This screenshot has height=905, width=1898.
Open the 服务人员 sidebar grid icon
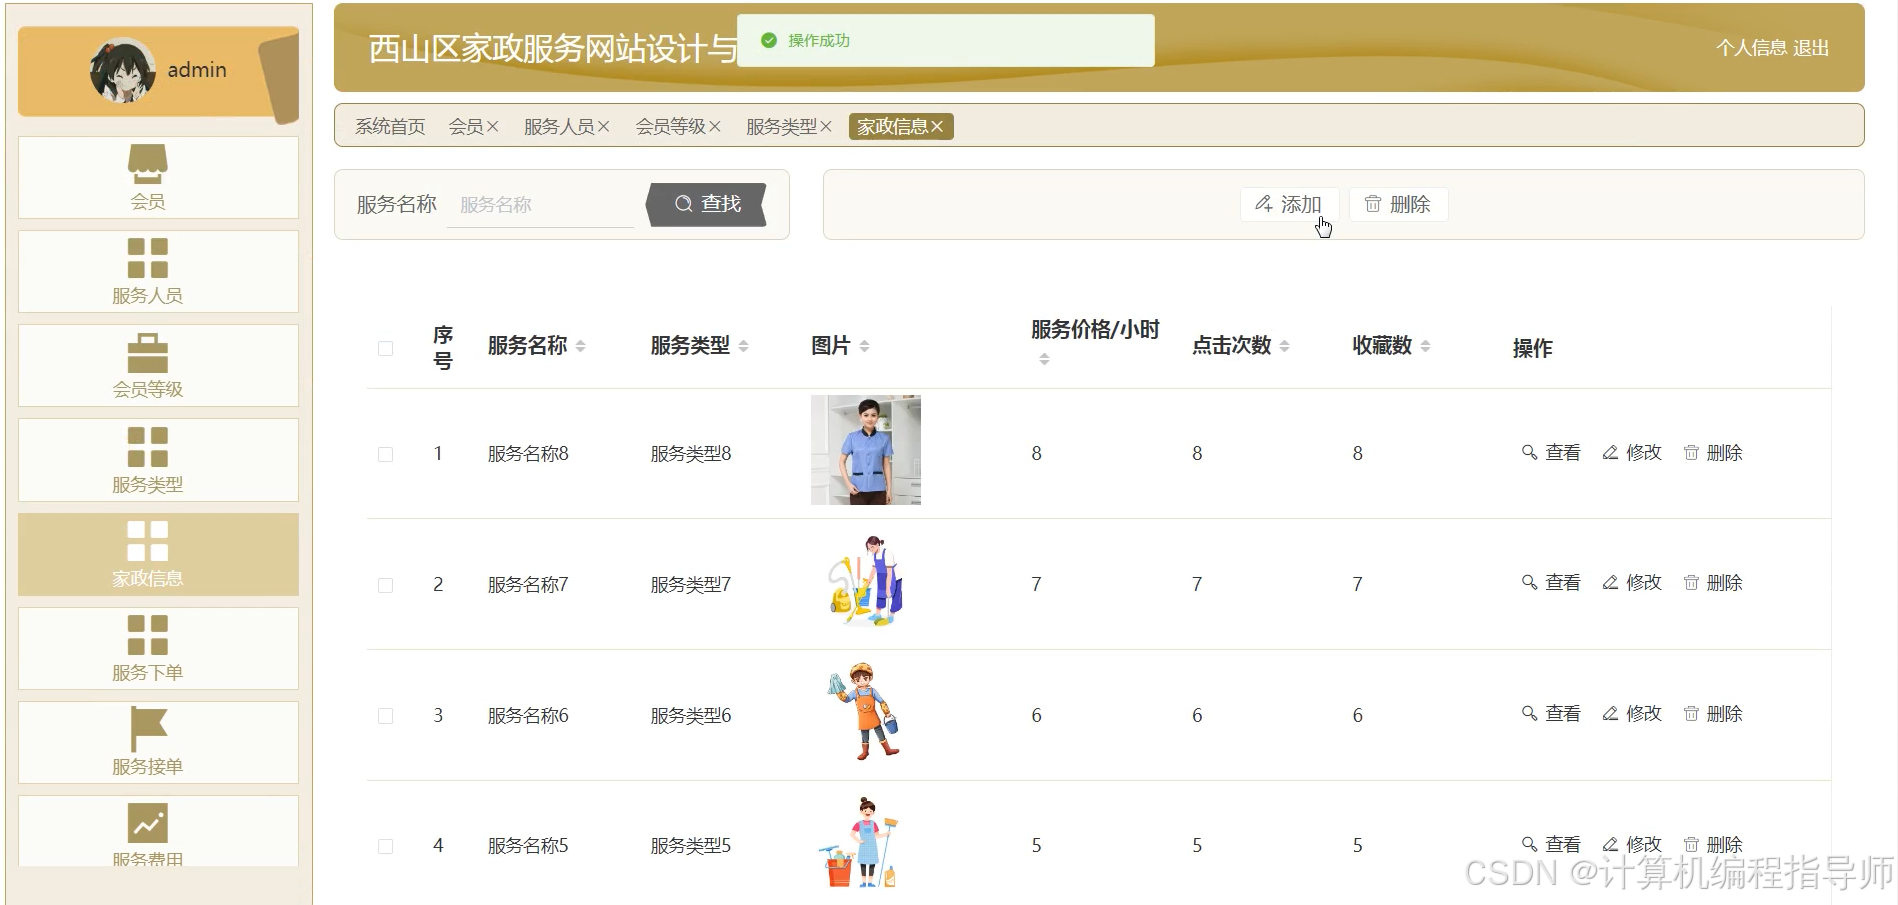point(148,258)
